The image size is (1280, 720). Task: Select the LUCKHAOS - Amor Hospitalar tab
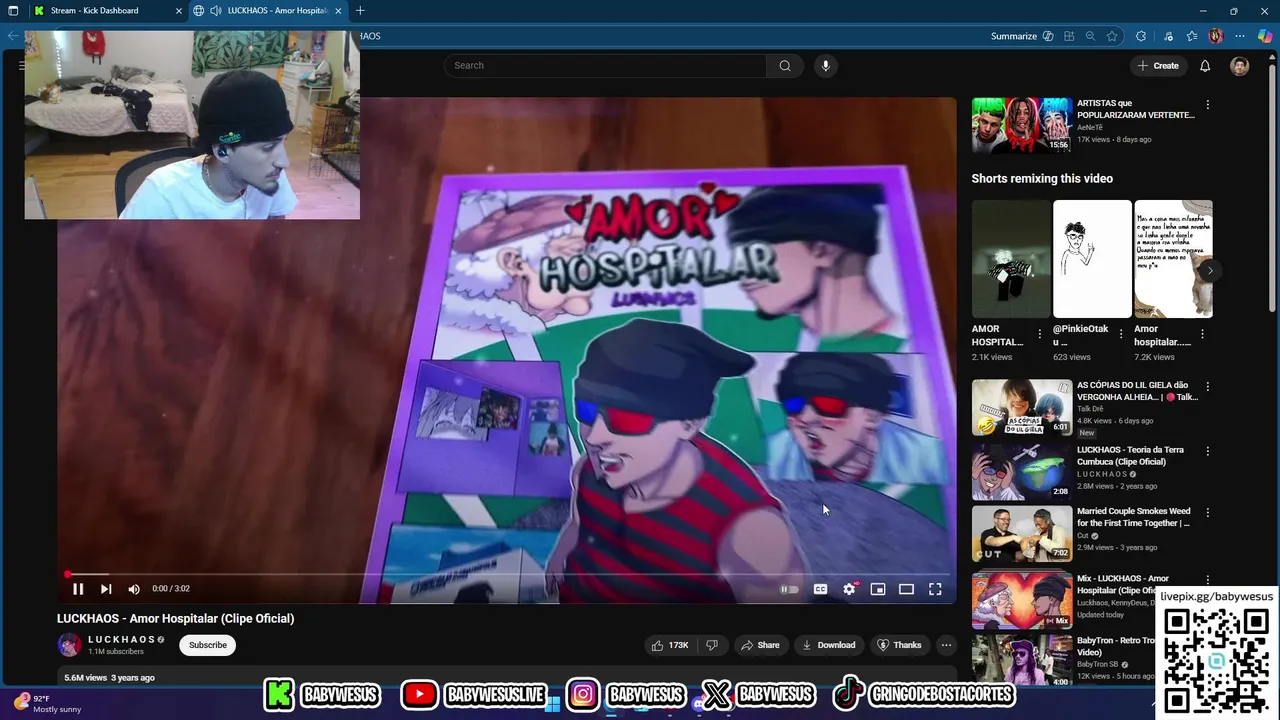(268, 10)
